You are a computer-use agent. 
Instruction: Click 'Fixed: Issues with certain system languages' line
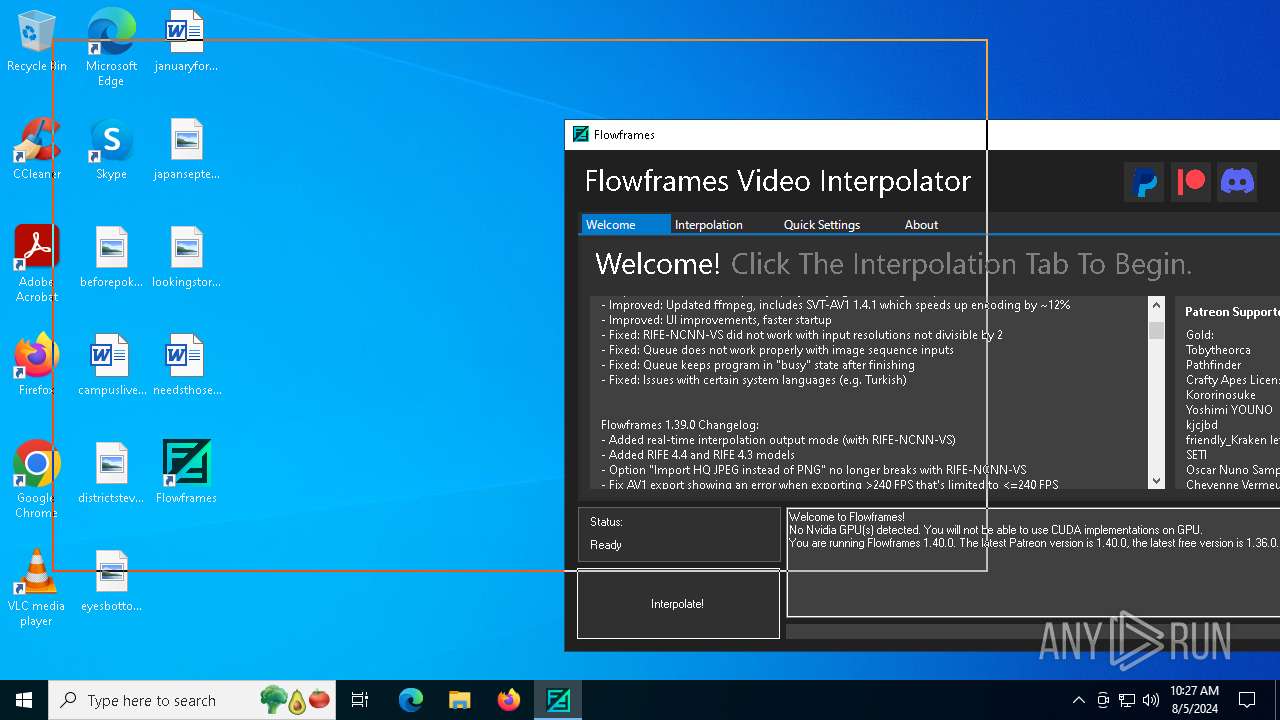tap(754, 380)
